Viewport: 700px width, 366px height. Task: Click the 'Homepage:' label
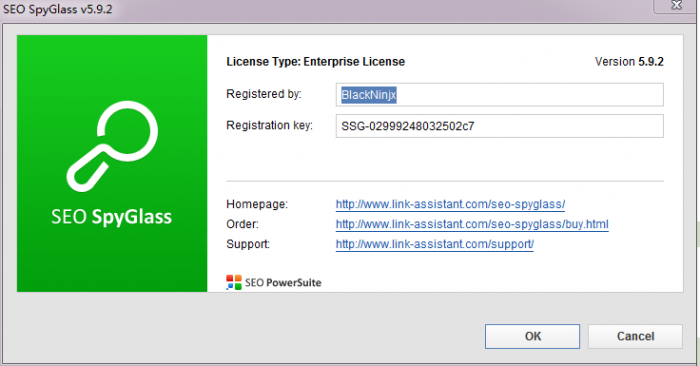[x=257, y=204]
